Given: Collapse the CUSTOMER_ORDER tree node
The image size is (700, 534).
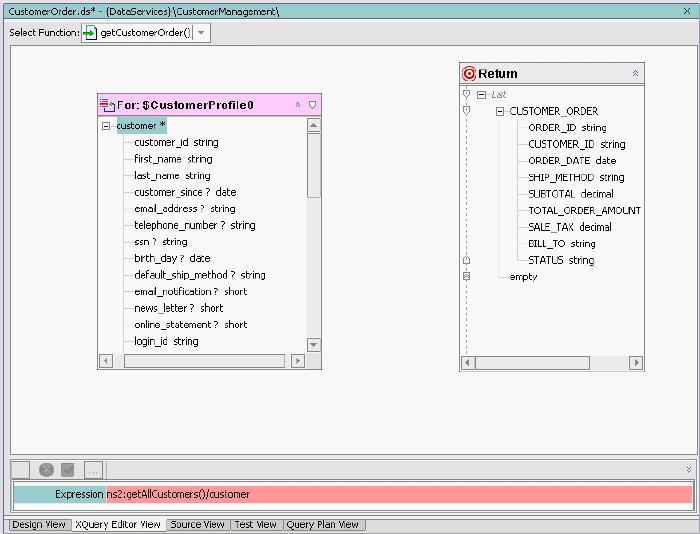Looking at the screenshot, I should pos(500,111).
